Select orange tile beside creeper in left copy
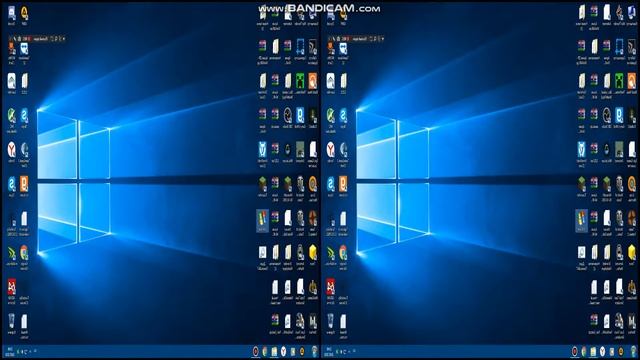 click(x=313, y=81)
